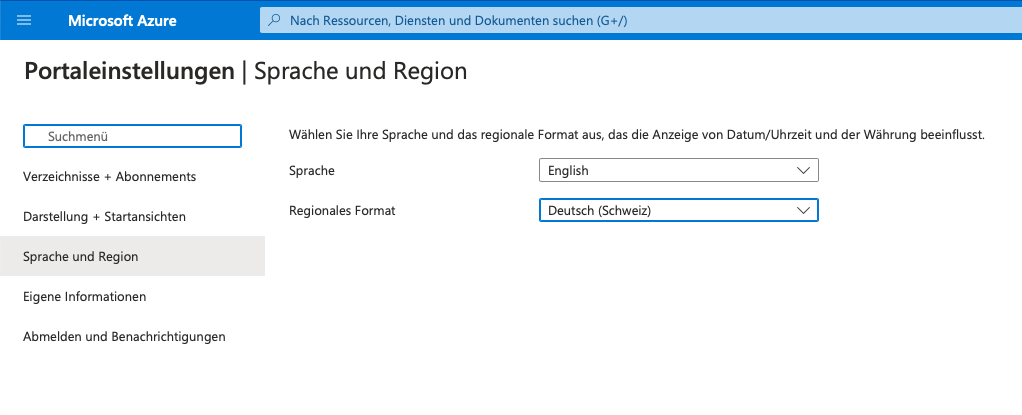The image size is (1022, 415).
Task: Select Sprache und Region sidebar item
Action: coord(81,257)
